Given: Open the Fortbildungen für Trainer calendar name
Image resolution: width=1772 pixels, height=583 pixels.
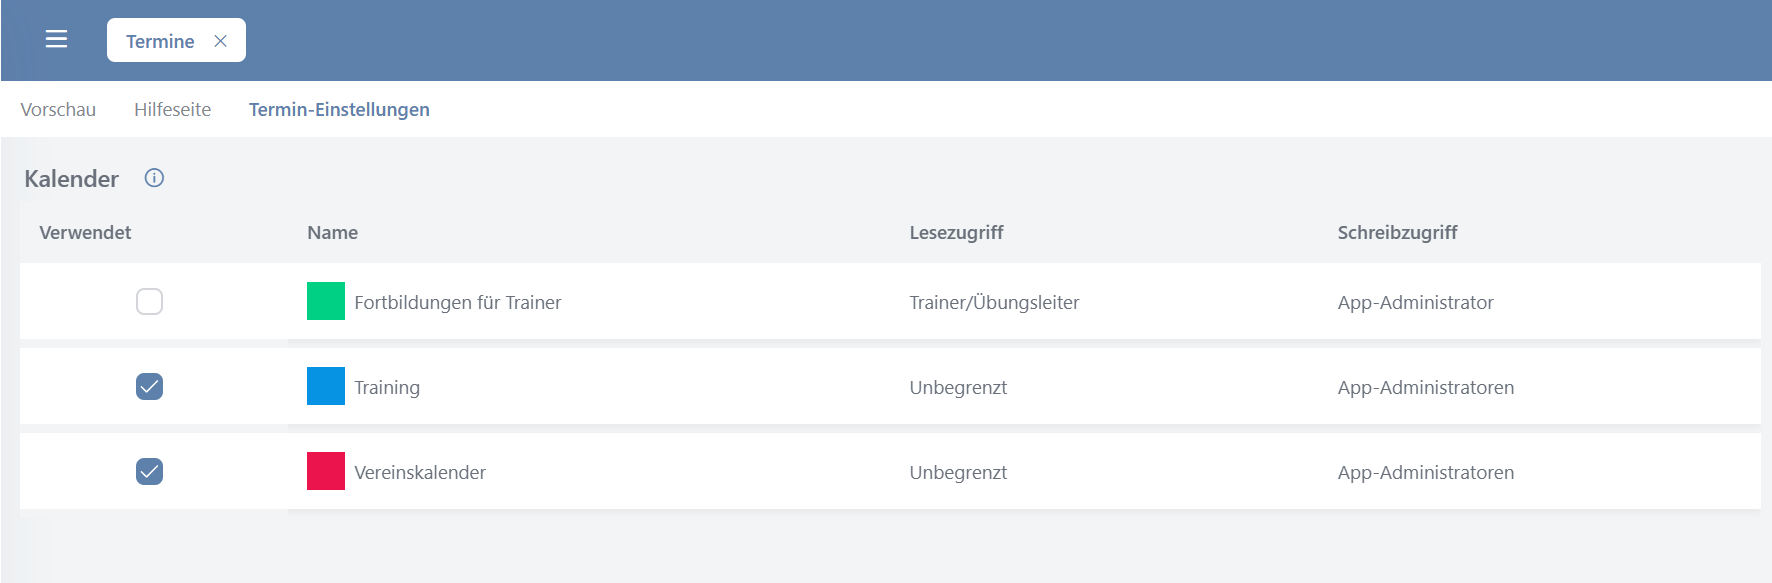Looking at the screenshot, I should point(457,302).
